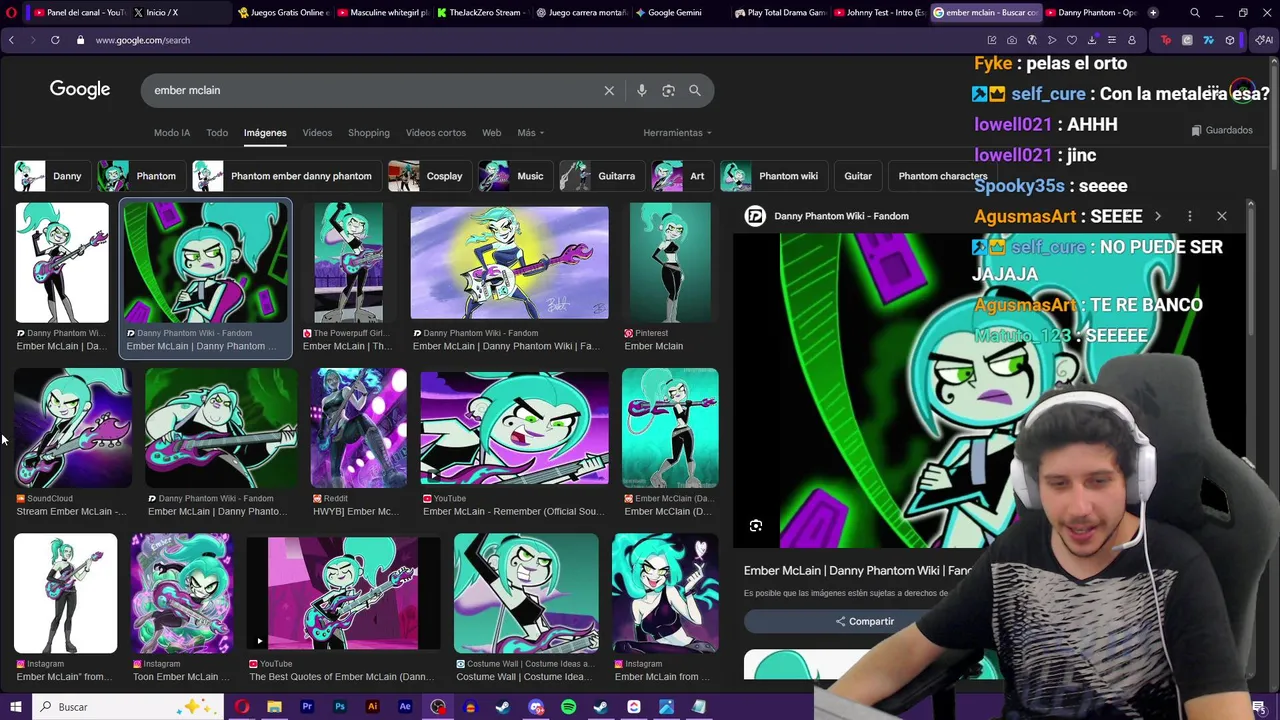This screenshot has width=1280, height=720.
Task: Open Toon Ember McLain Instagram thumbnail
Action: coord(181,593)
